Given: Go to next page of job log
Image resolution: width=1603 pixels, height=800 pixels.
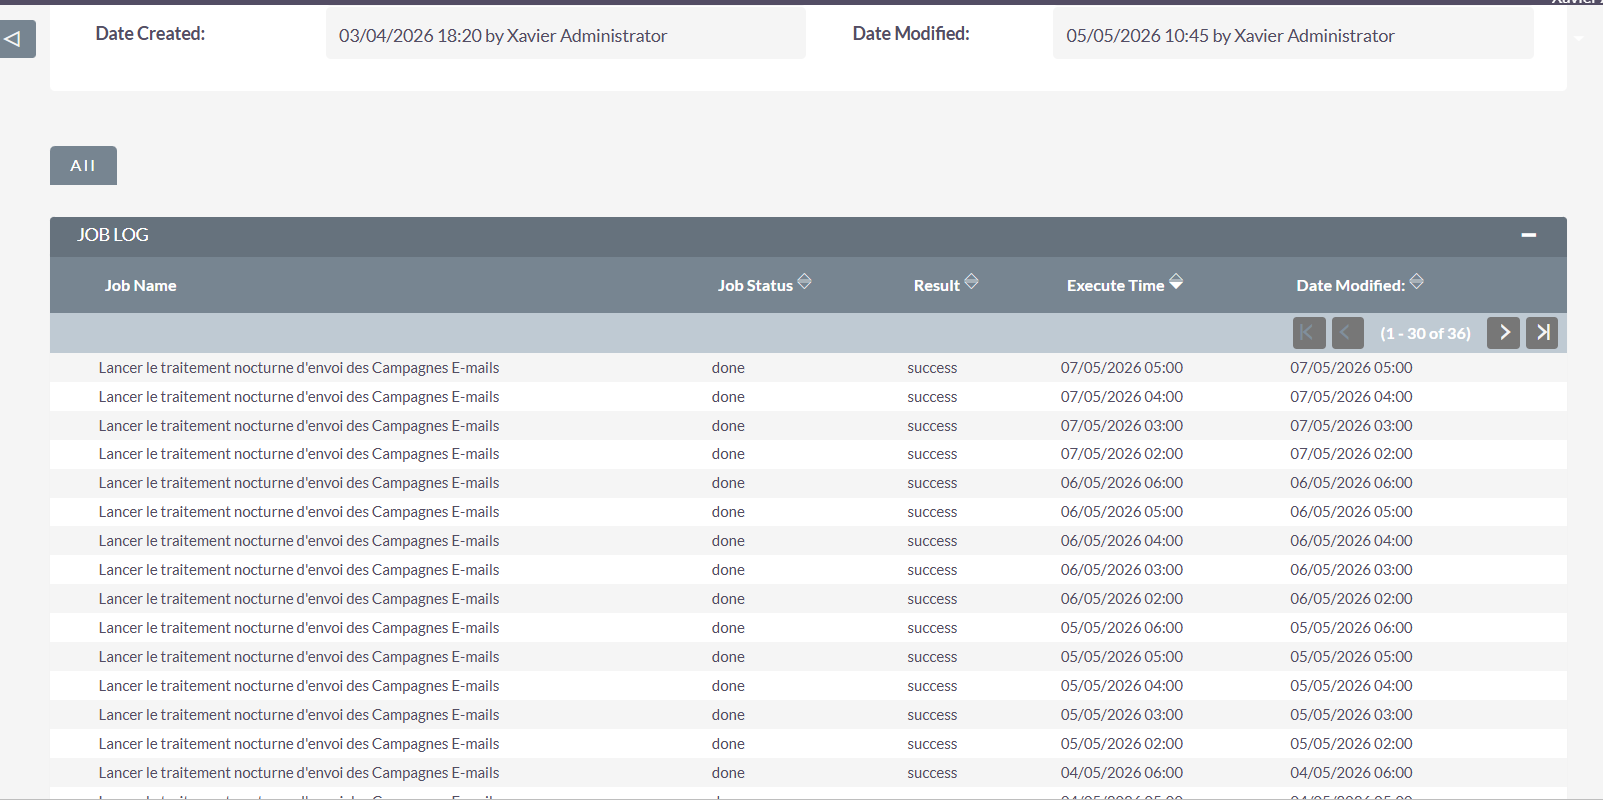Looking at the screenshot, I should point(1503,333).
